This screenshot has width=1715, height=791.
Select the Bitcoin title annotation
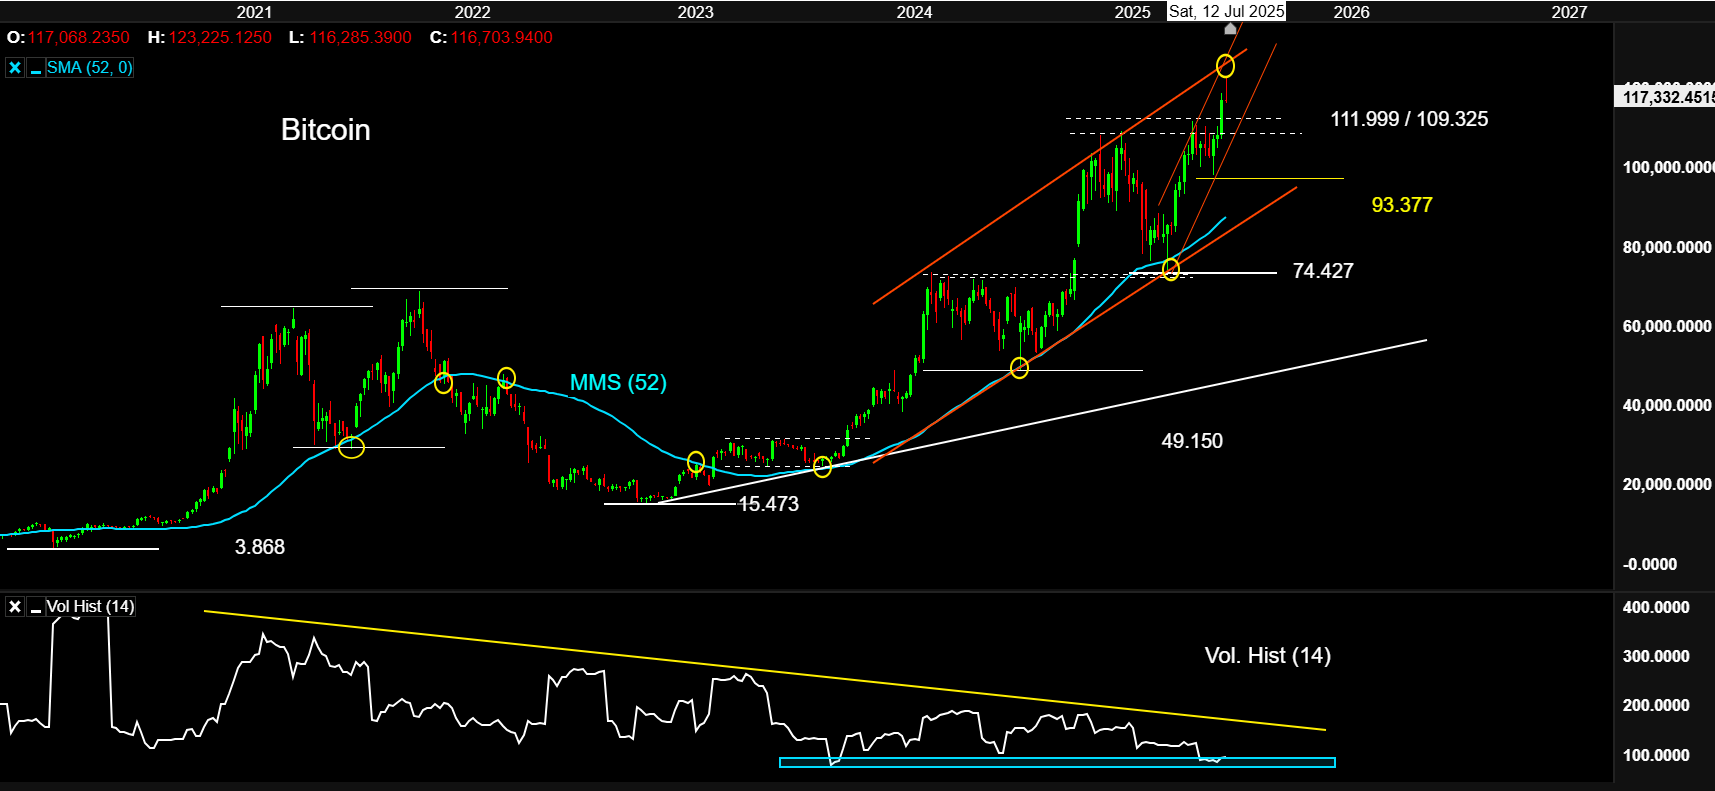coord(326,130)
